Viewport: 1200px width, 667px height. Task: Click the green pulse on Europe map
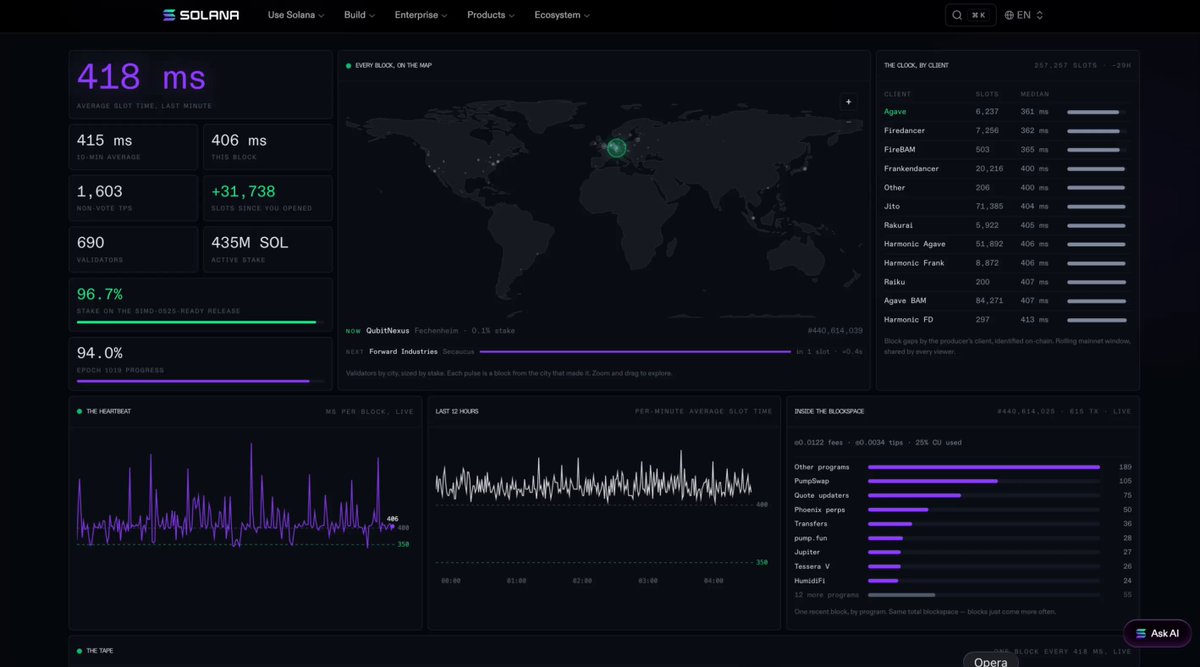click(616, 148)
